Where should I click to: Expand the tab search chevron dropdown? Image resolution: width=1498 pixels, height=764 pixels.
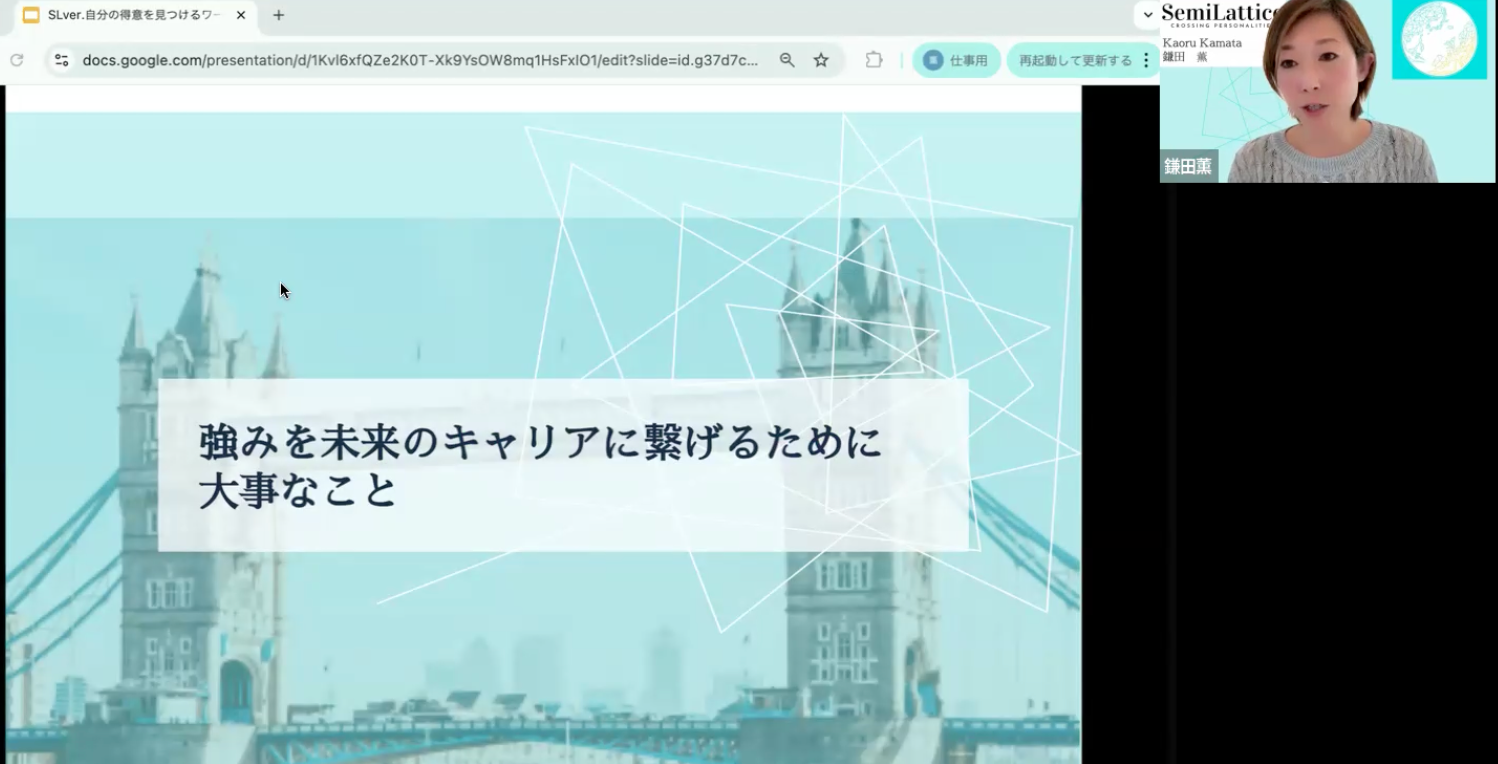point(1148,15)
